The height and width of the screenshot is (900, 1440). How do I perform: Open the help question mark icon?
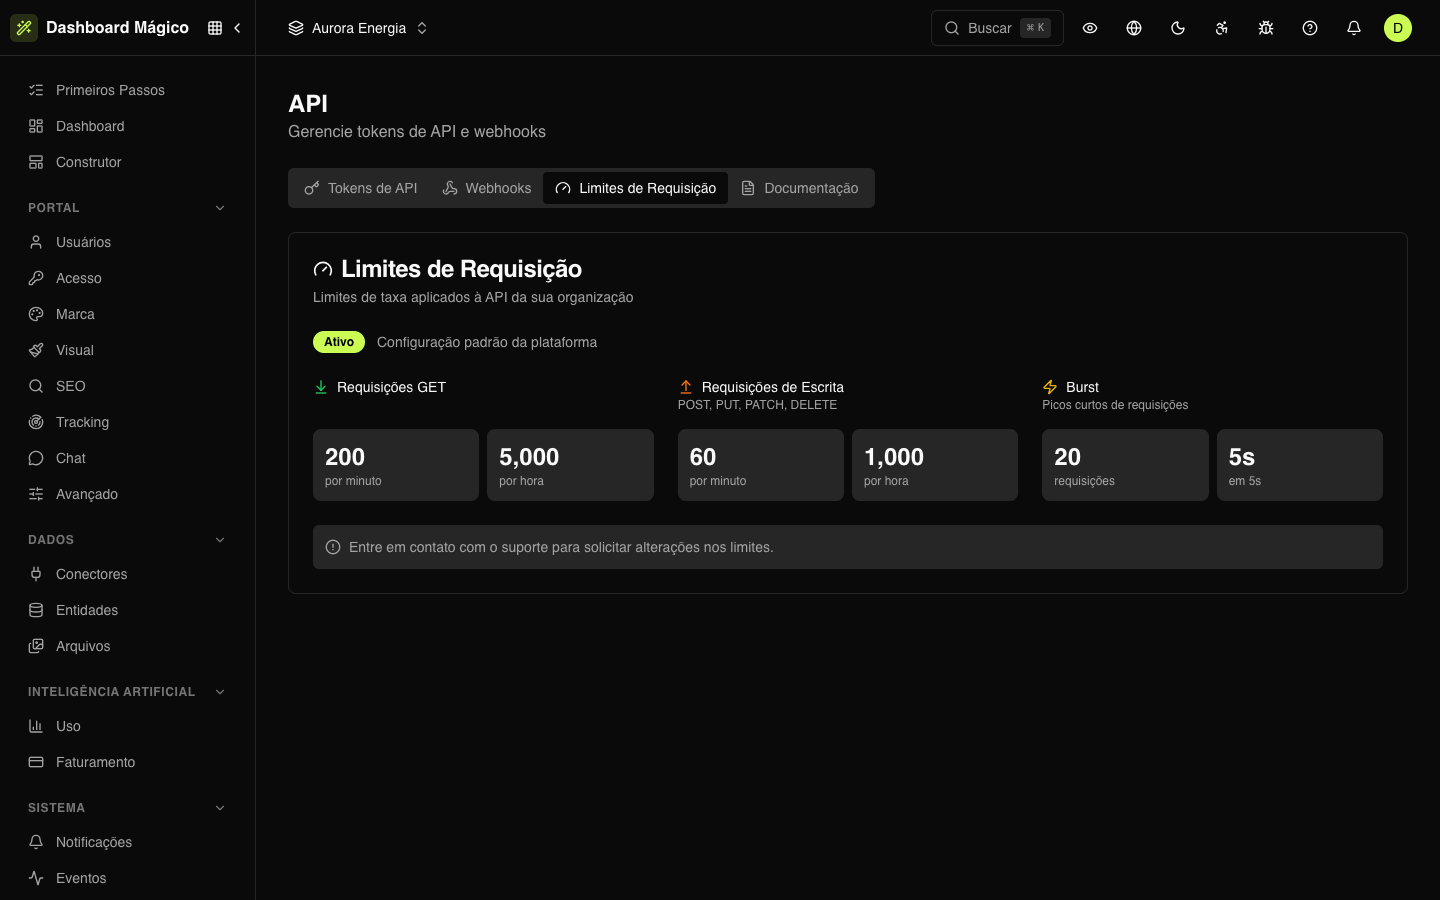pyautogui.click(x=1310, y=28)
